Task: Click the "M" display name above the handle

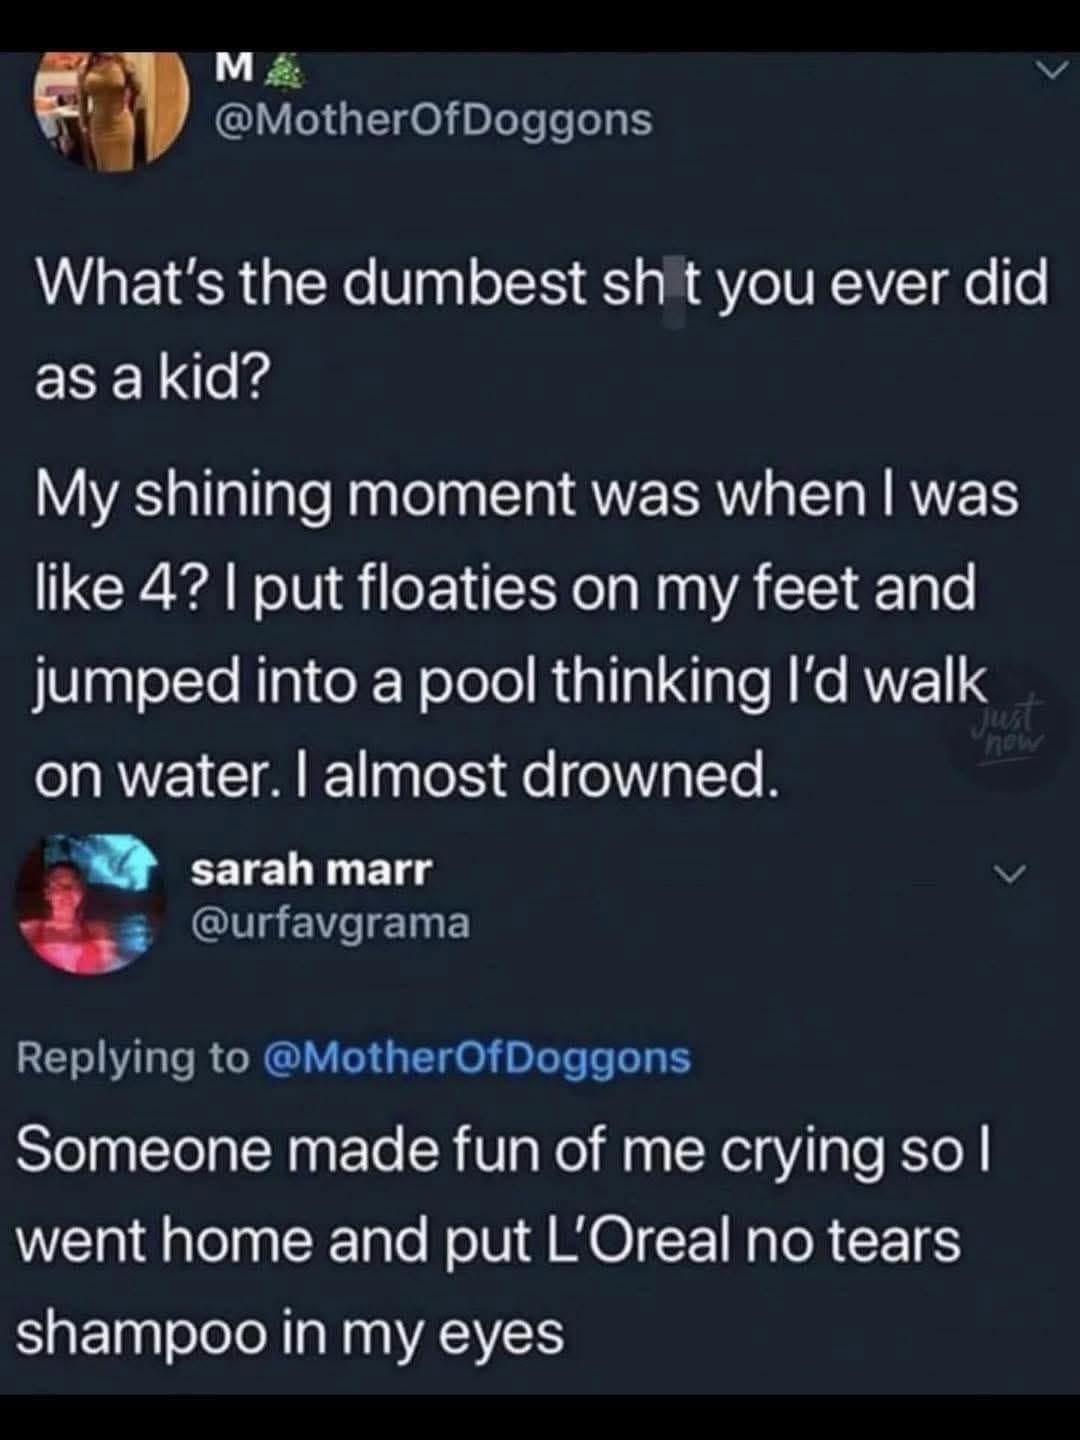Action: (x=232, y=68)
